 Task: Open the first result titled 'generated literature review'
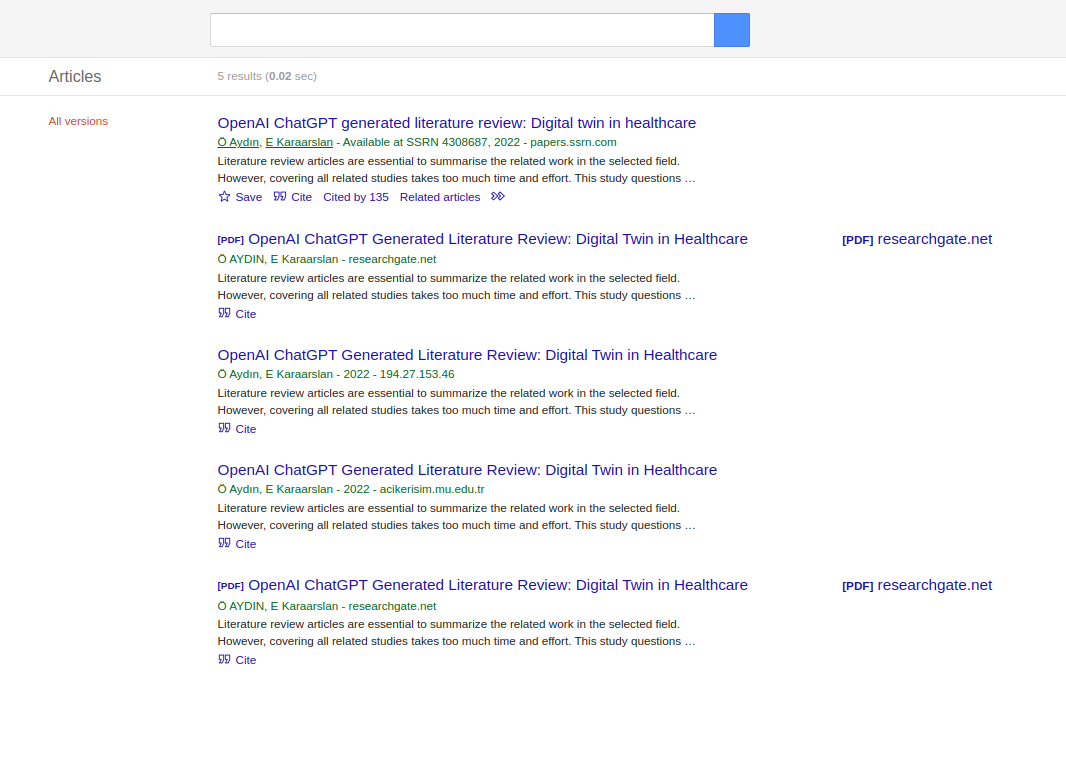click(457, 123)
